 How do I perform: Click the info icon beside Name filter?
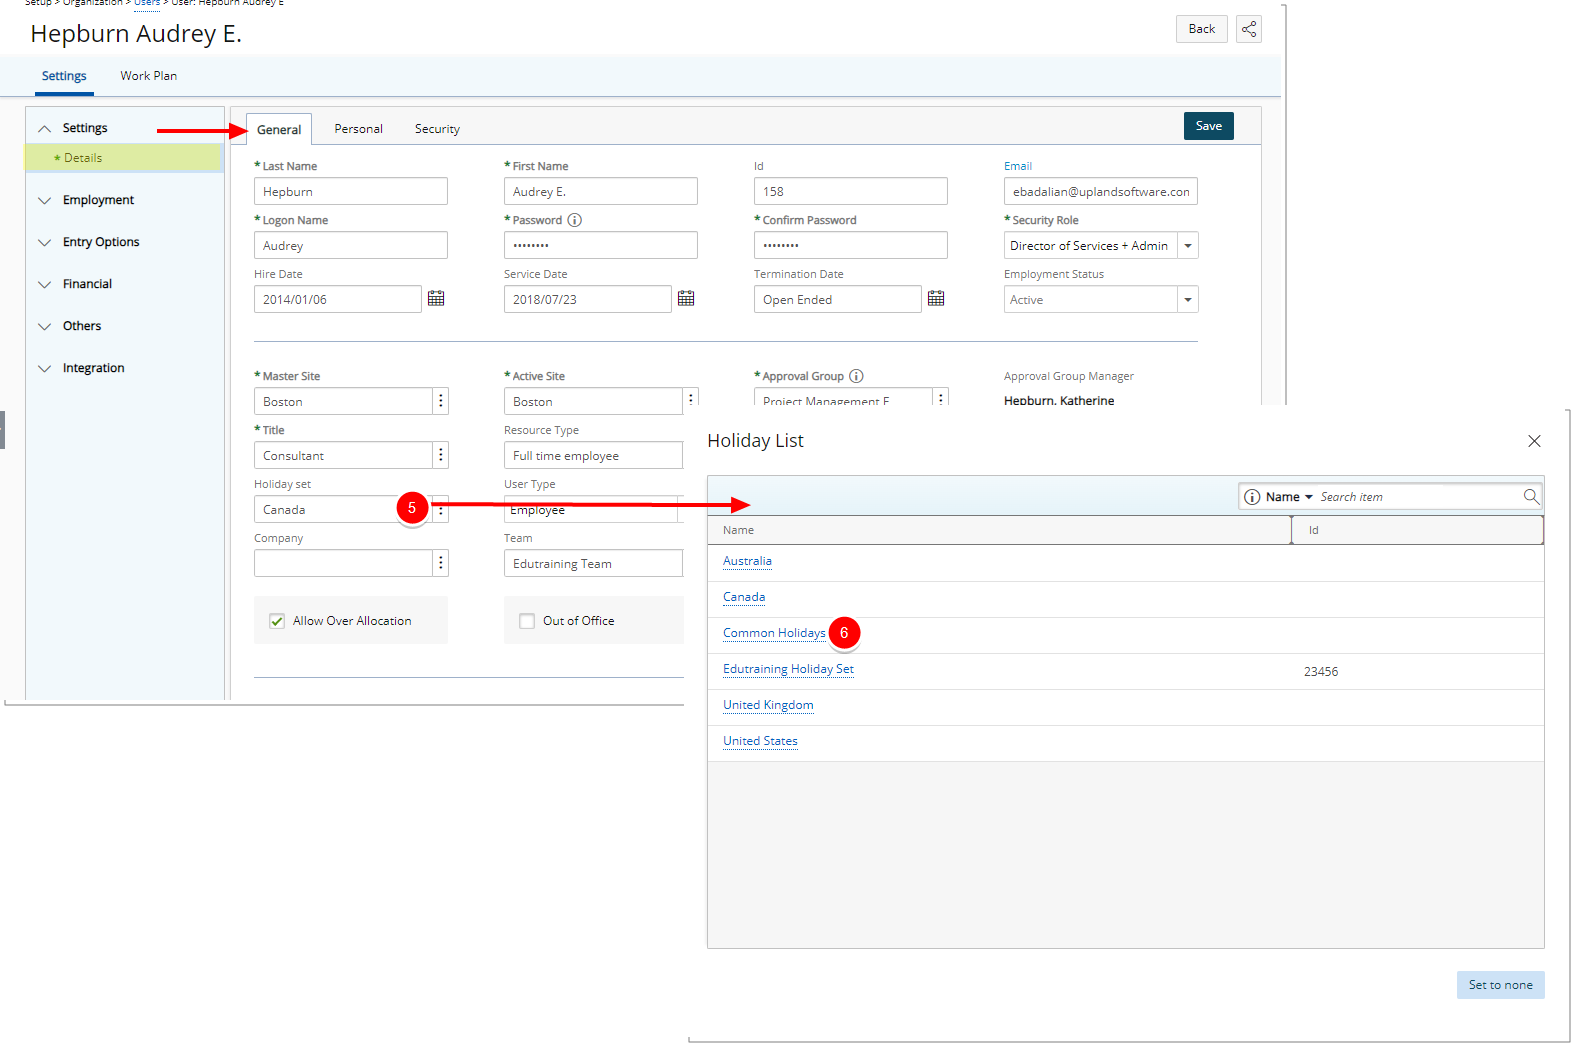(1252, 497)
